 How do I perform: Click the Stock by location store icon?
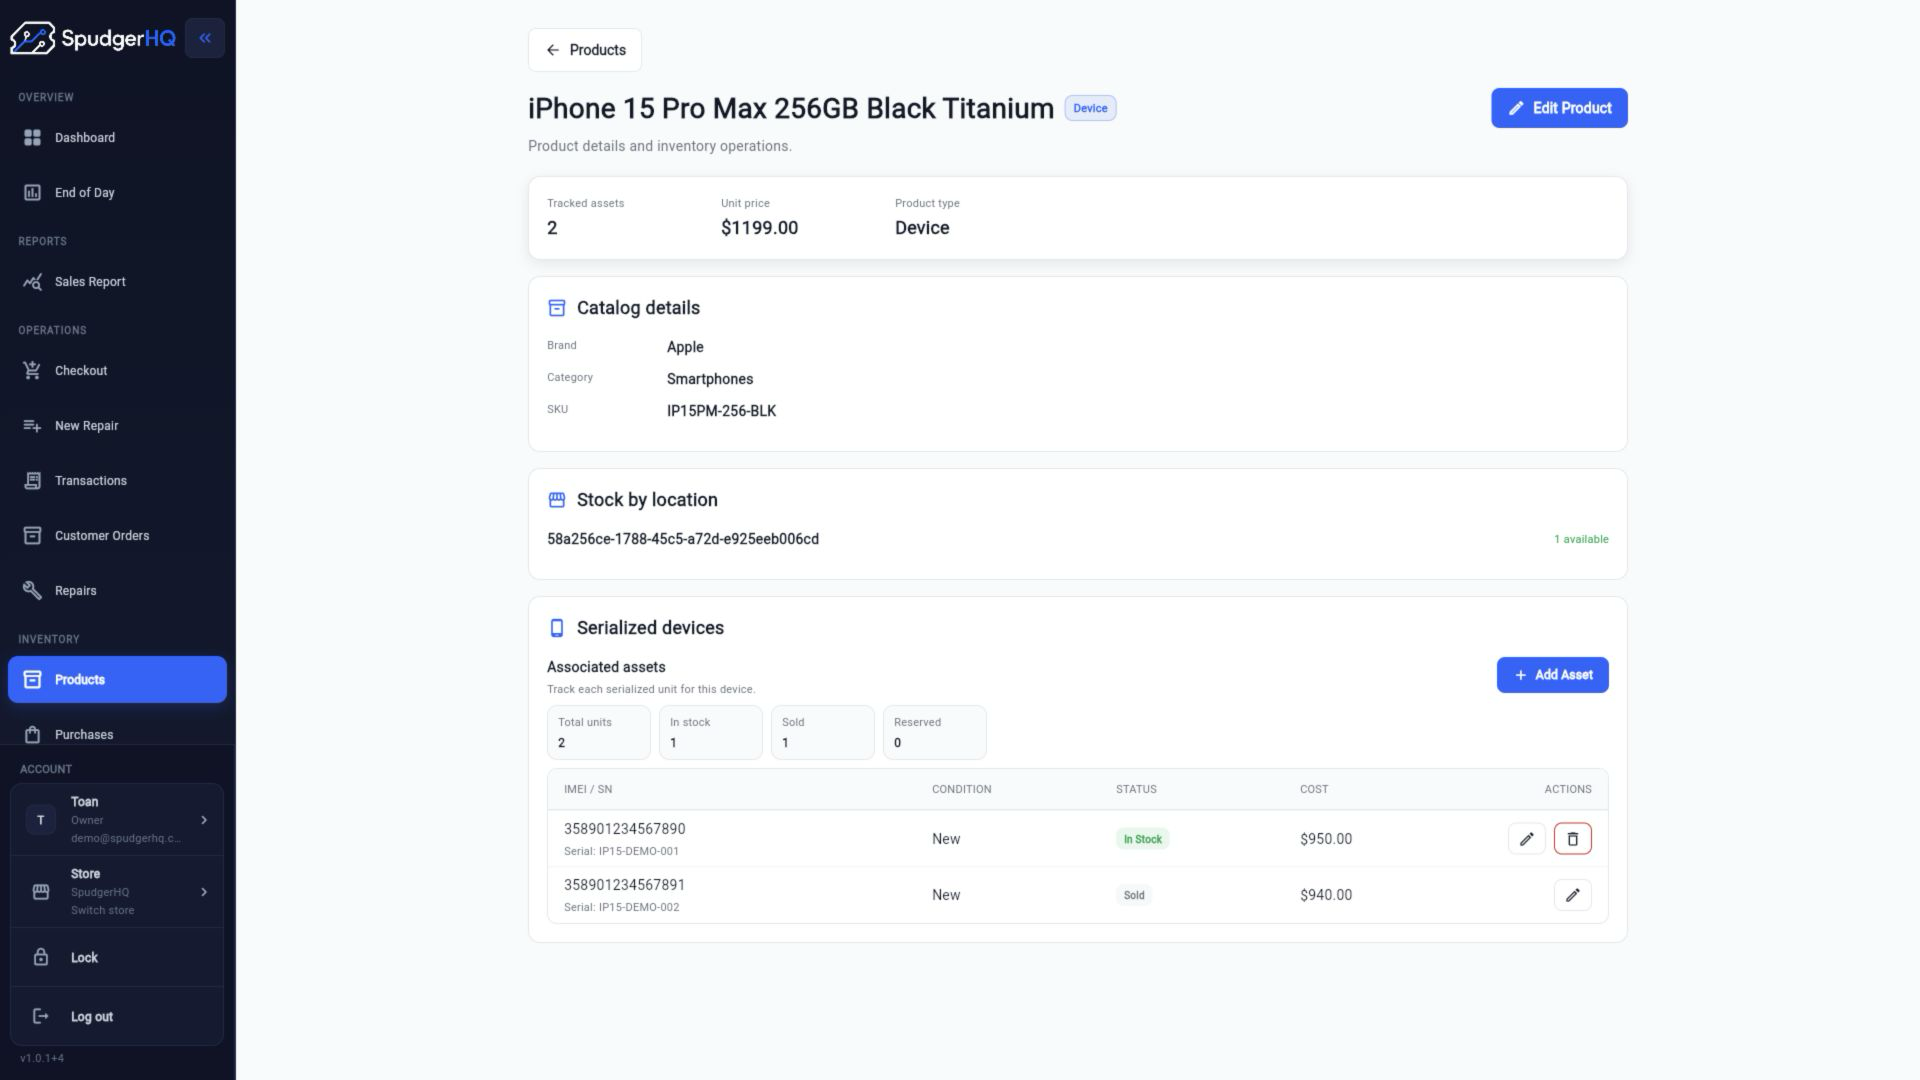[x=557, y=500]
